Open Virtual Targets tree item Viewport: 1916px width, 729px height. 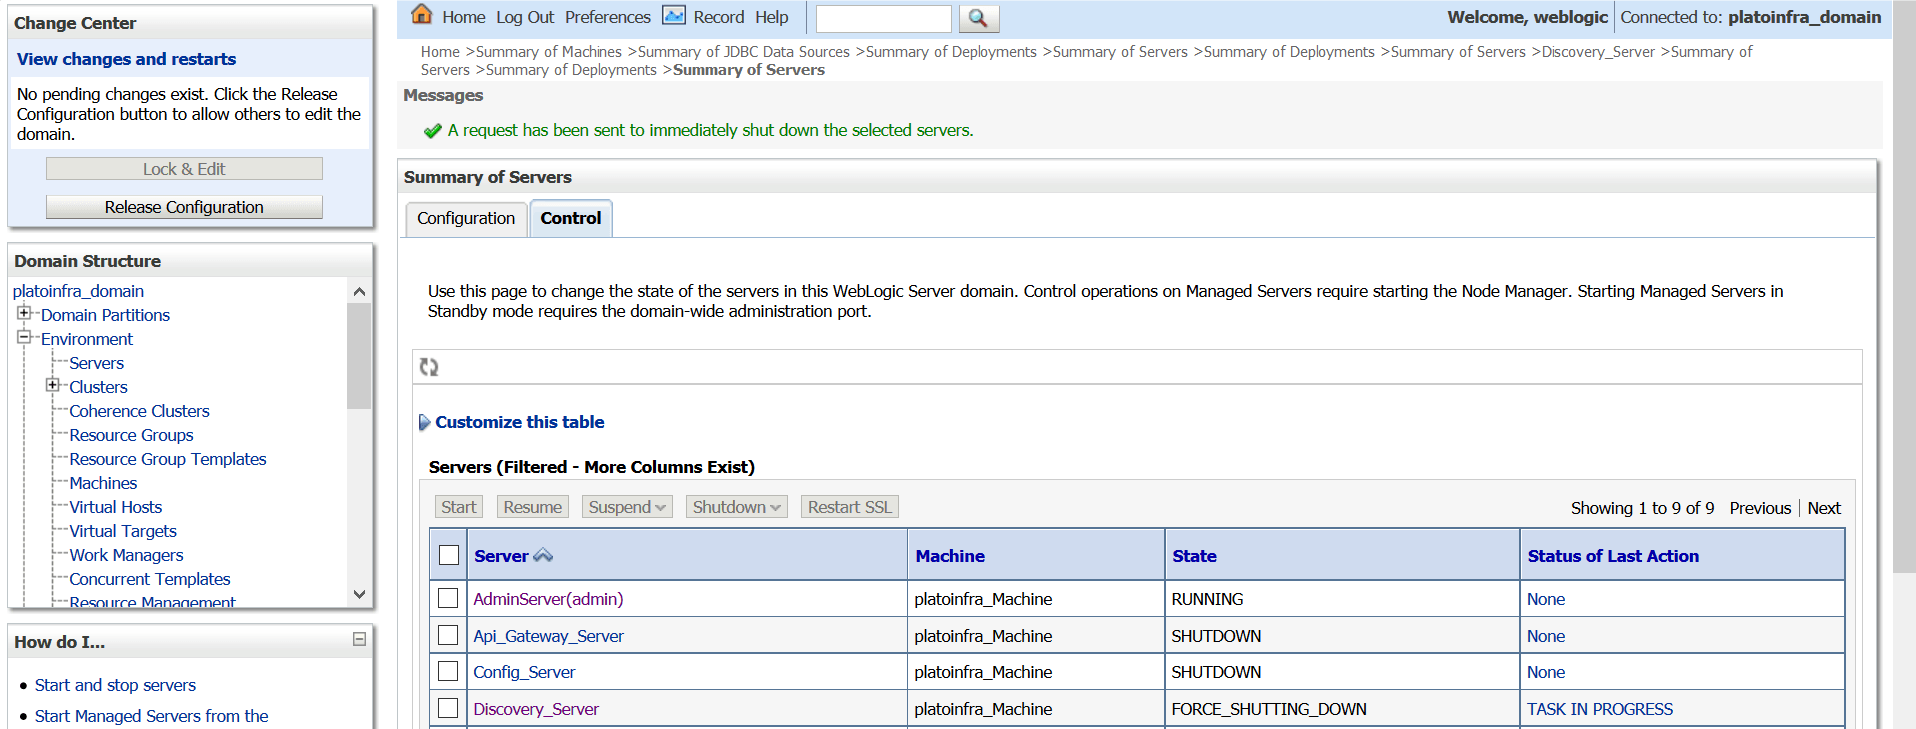[123, 531]
